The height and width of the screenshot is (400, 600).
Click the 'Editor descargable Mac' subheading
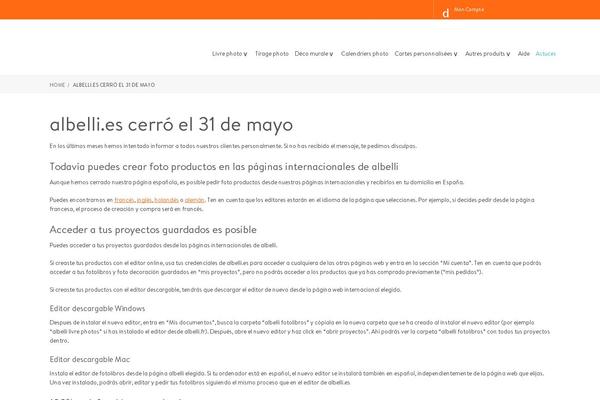coord(90,359)
